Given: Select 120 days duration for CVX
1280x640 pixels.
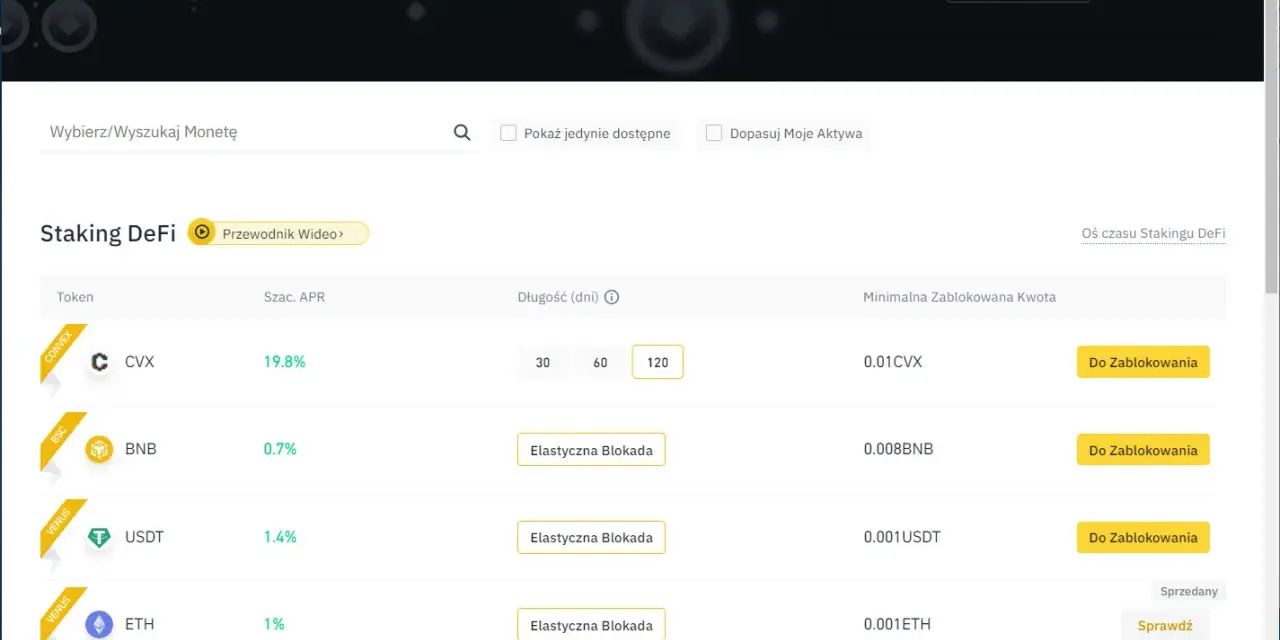Looking at the screenshot, I should (x=658, y=362).
